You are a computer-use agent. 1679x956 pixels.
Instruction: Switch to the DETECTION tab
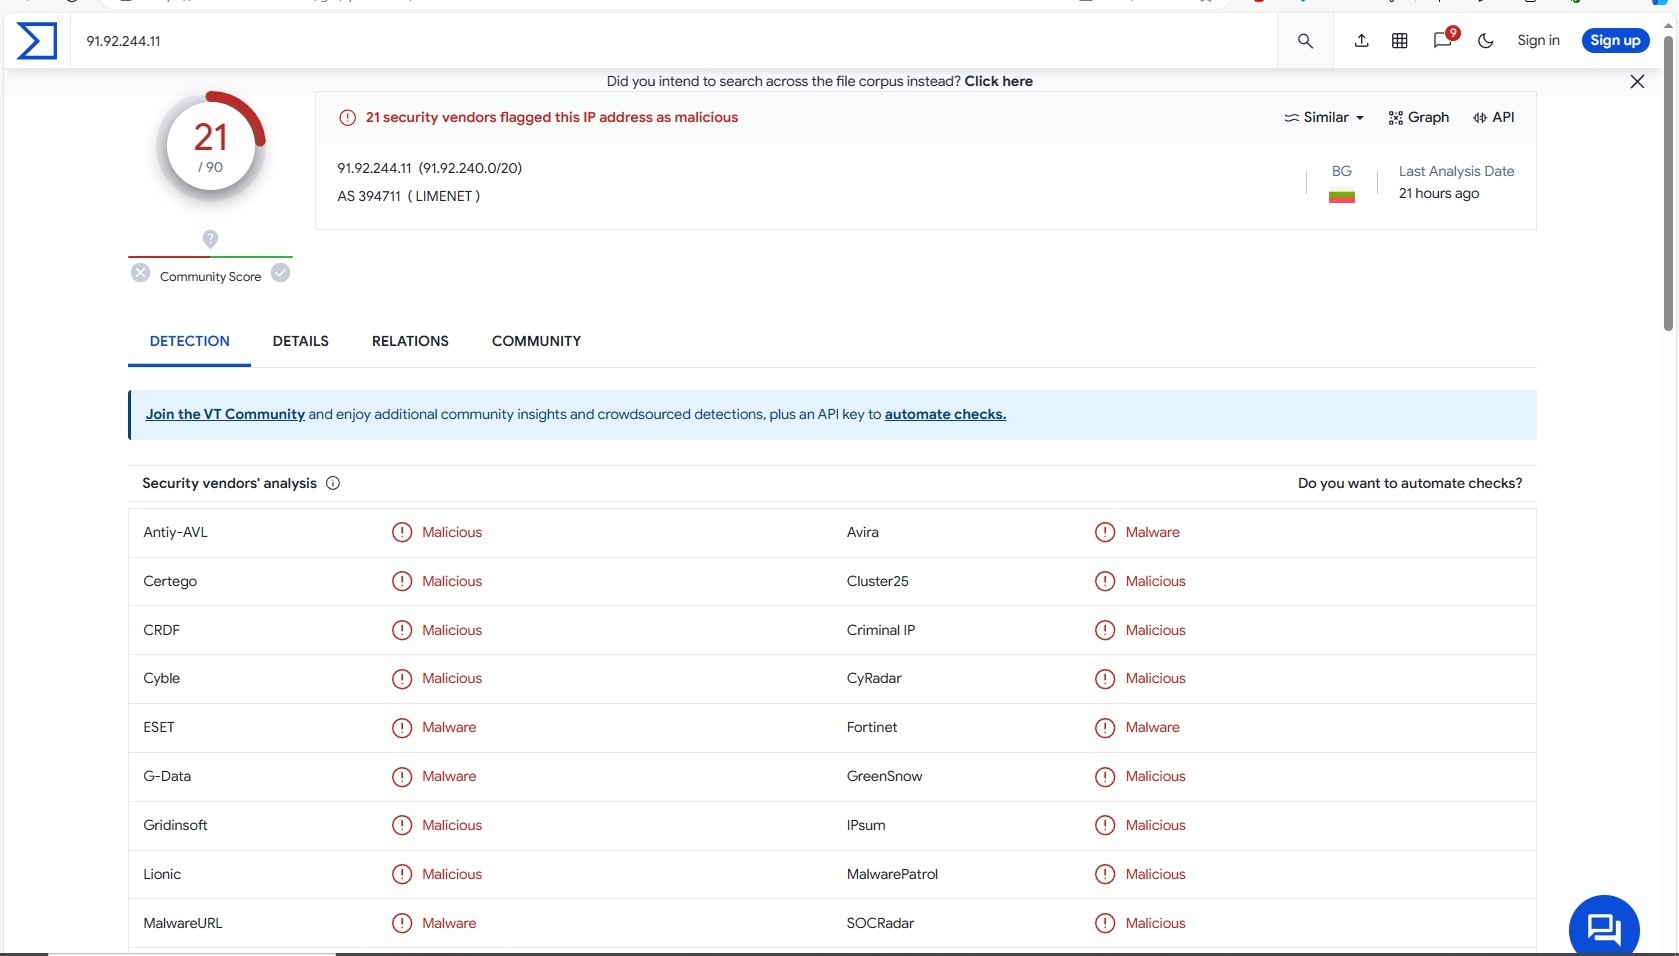coord(189,341)
